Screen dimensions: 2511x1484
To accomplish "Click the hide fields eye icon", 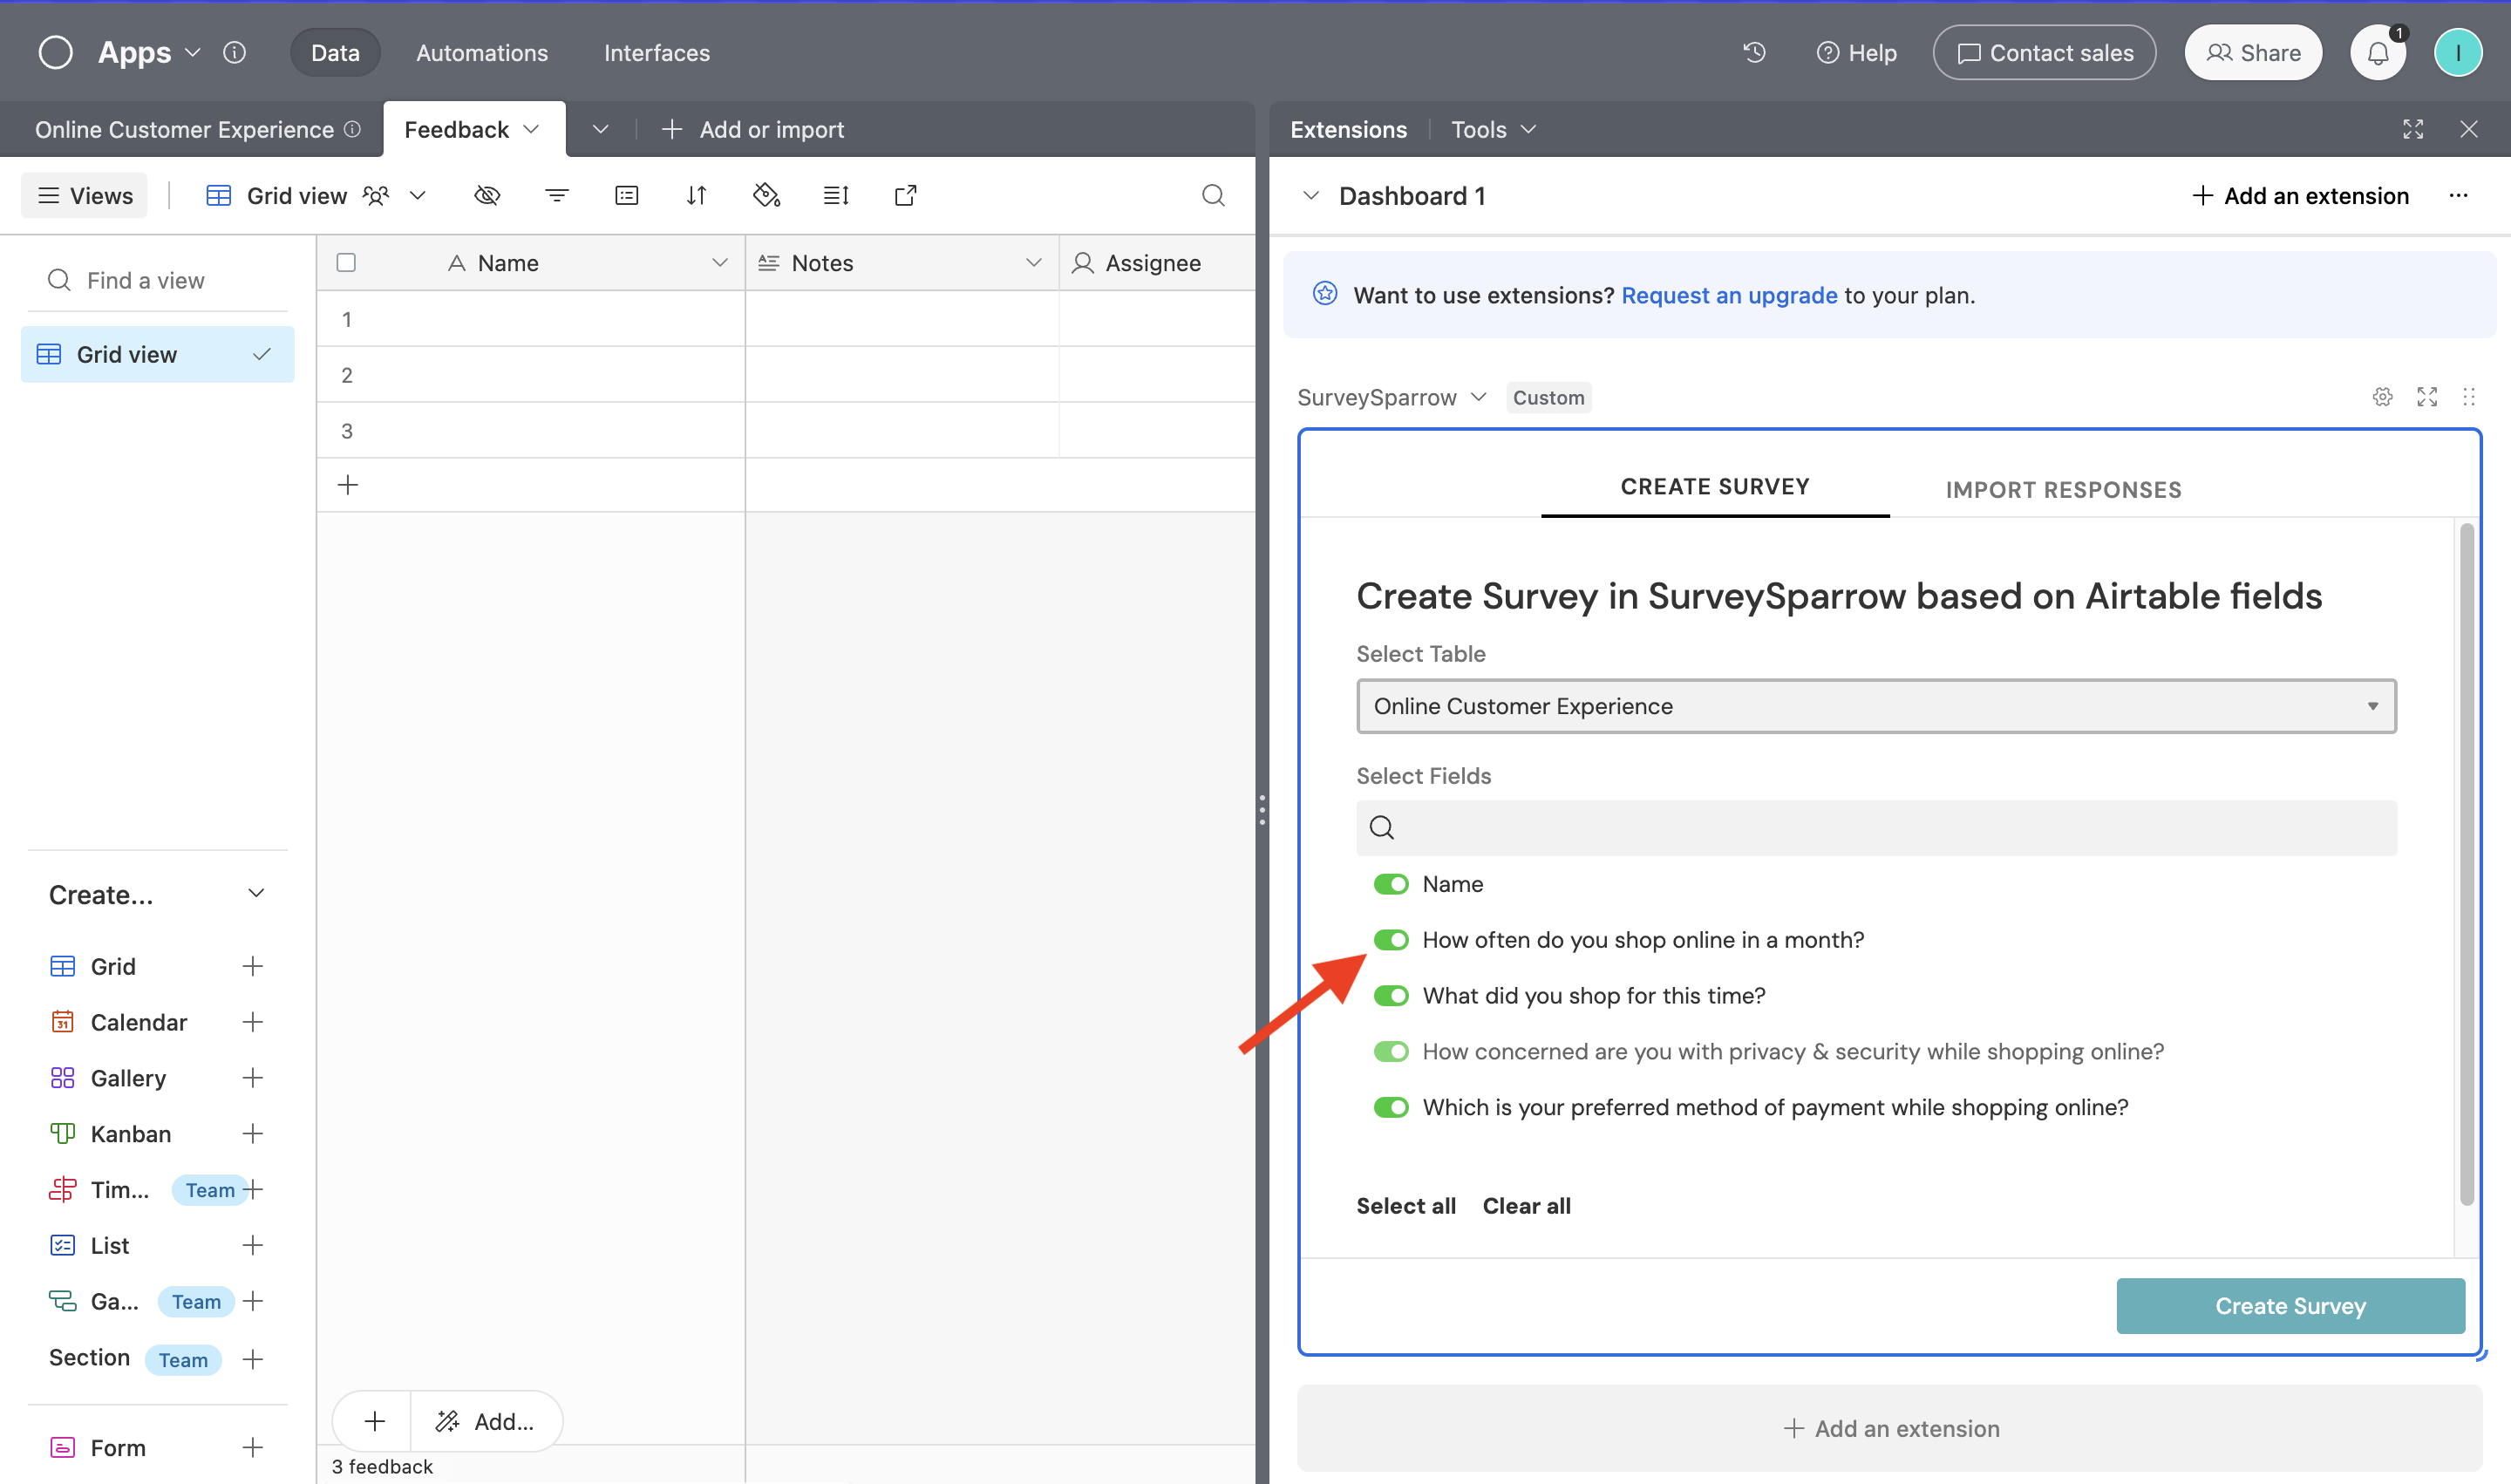I will [x=487, y=195].
